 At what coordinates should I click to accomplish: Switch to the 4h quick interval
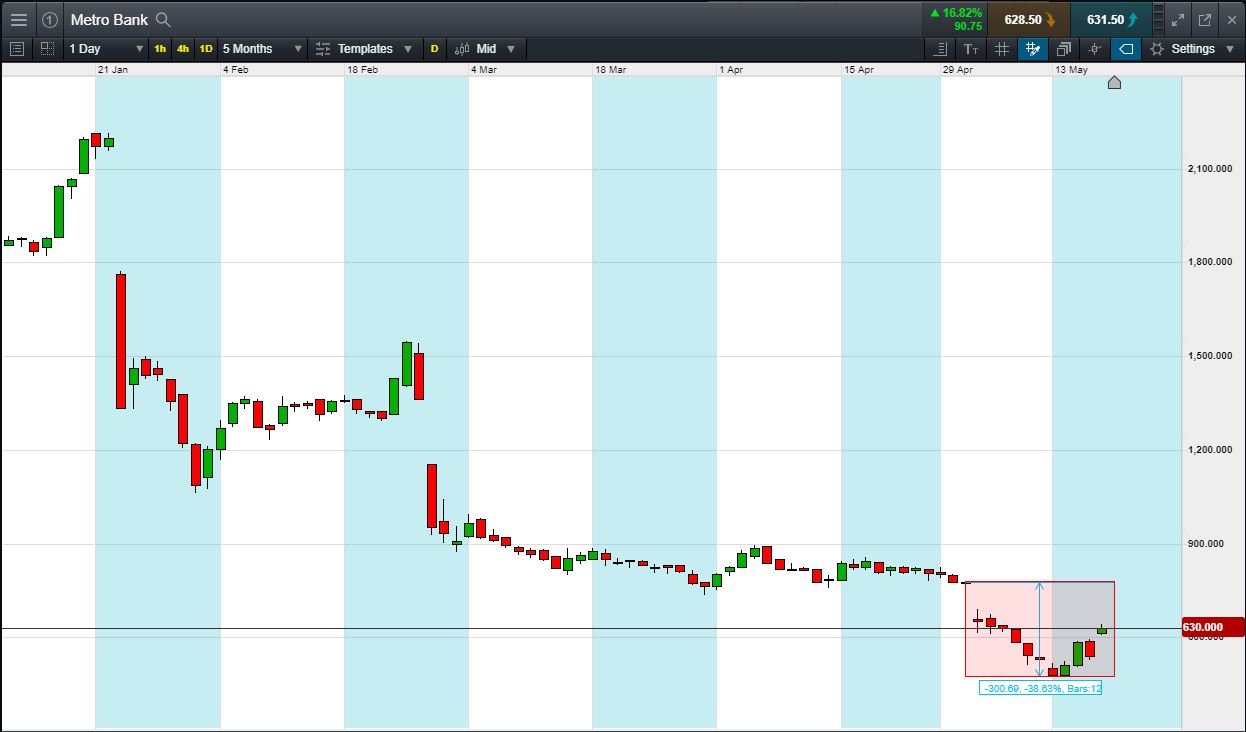click(x=183, y=48)
